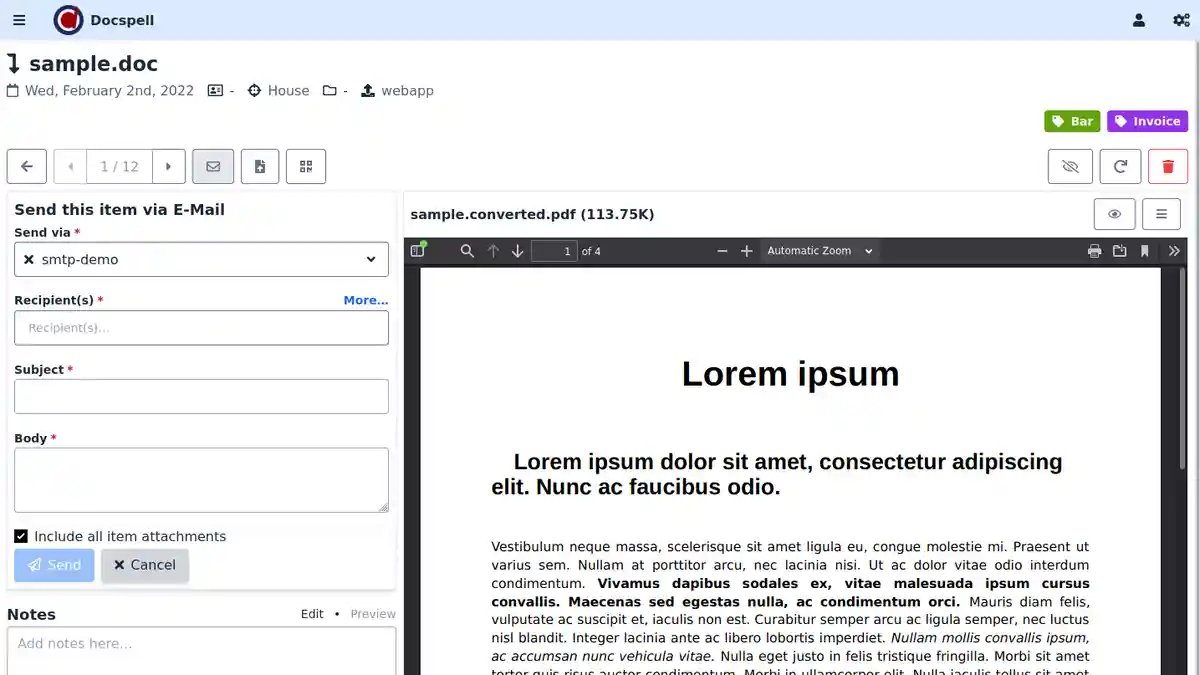Click the Cancel button
Viewport: 1200px width, 675px height.
pos(145,565)
